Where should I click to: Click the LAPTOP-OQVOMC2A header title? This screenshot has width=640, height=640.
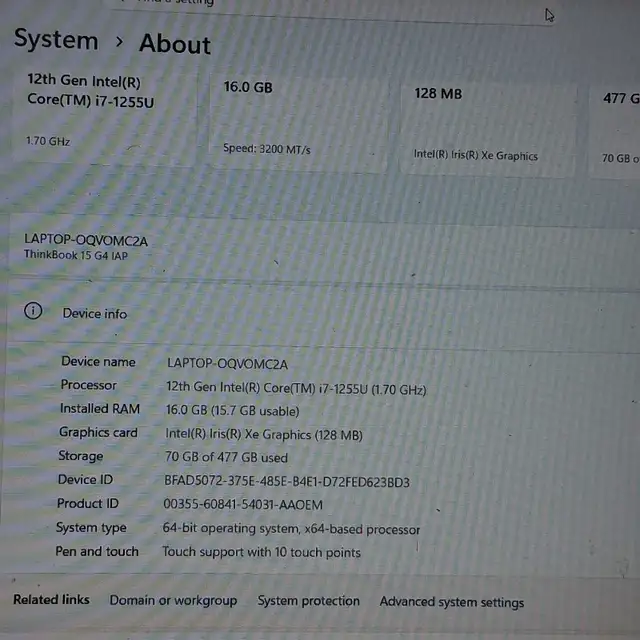(x=86, y=240)
